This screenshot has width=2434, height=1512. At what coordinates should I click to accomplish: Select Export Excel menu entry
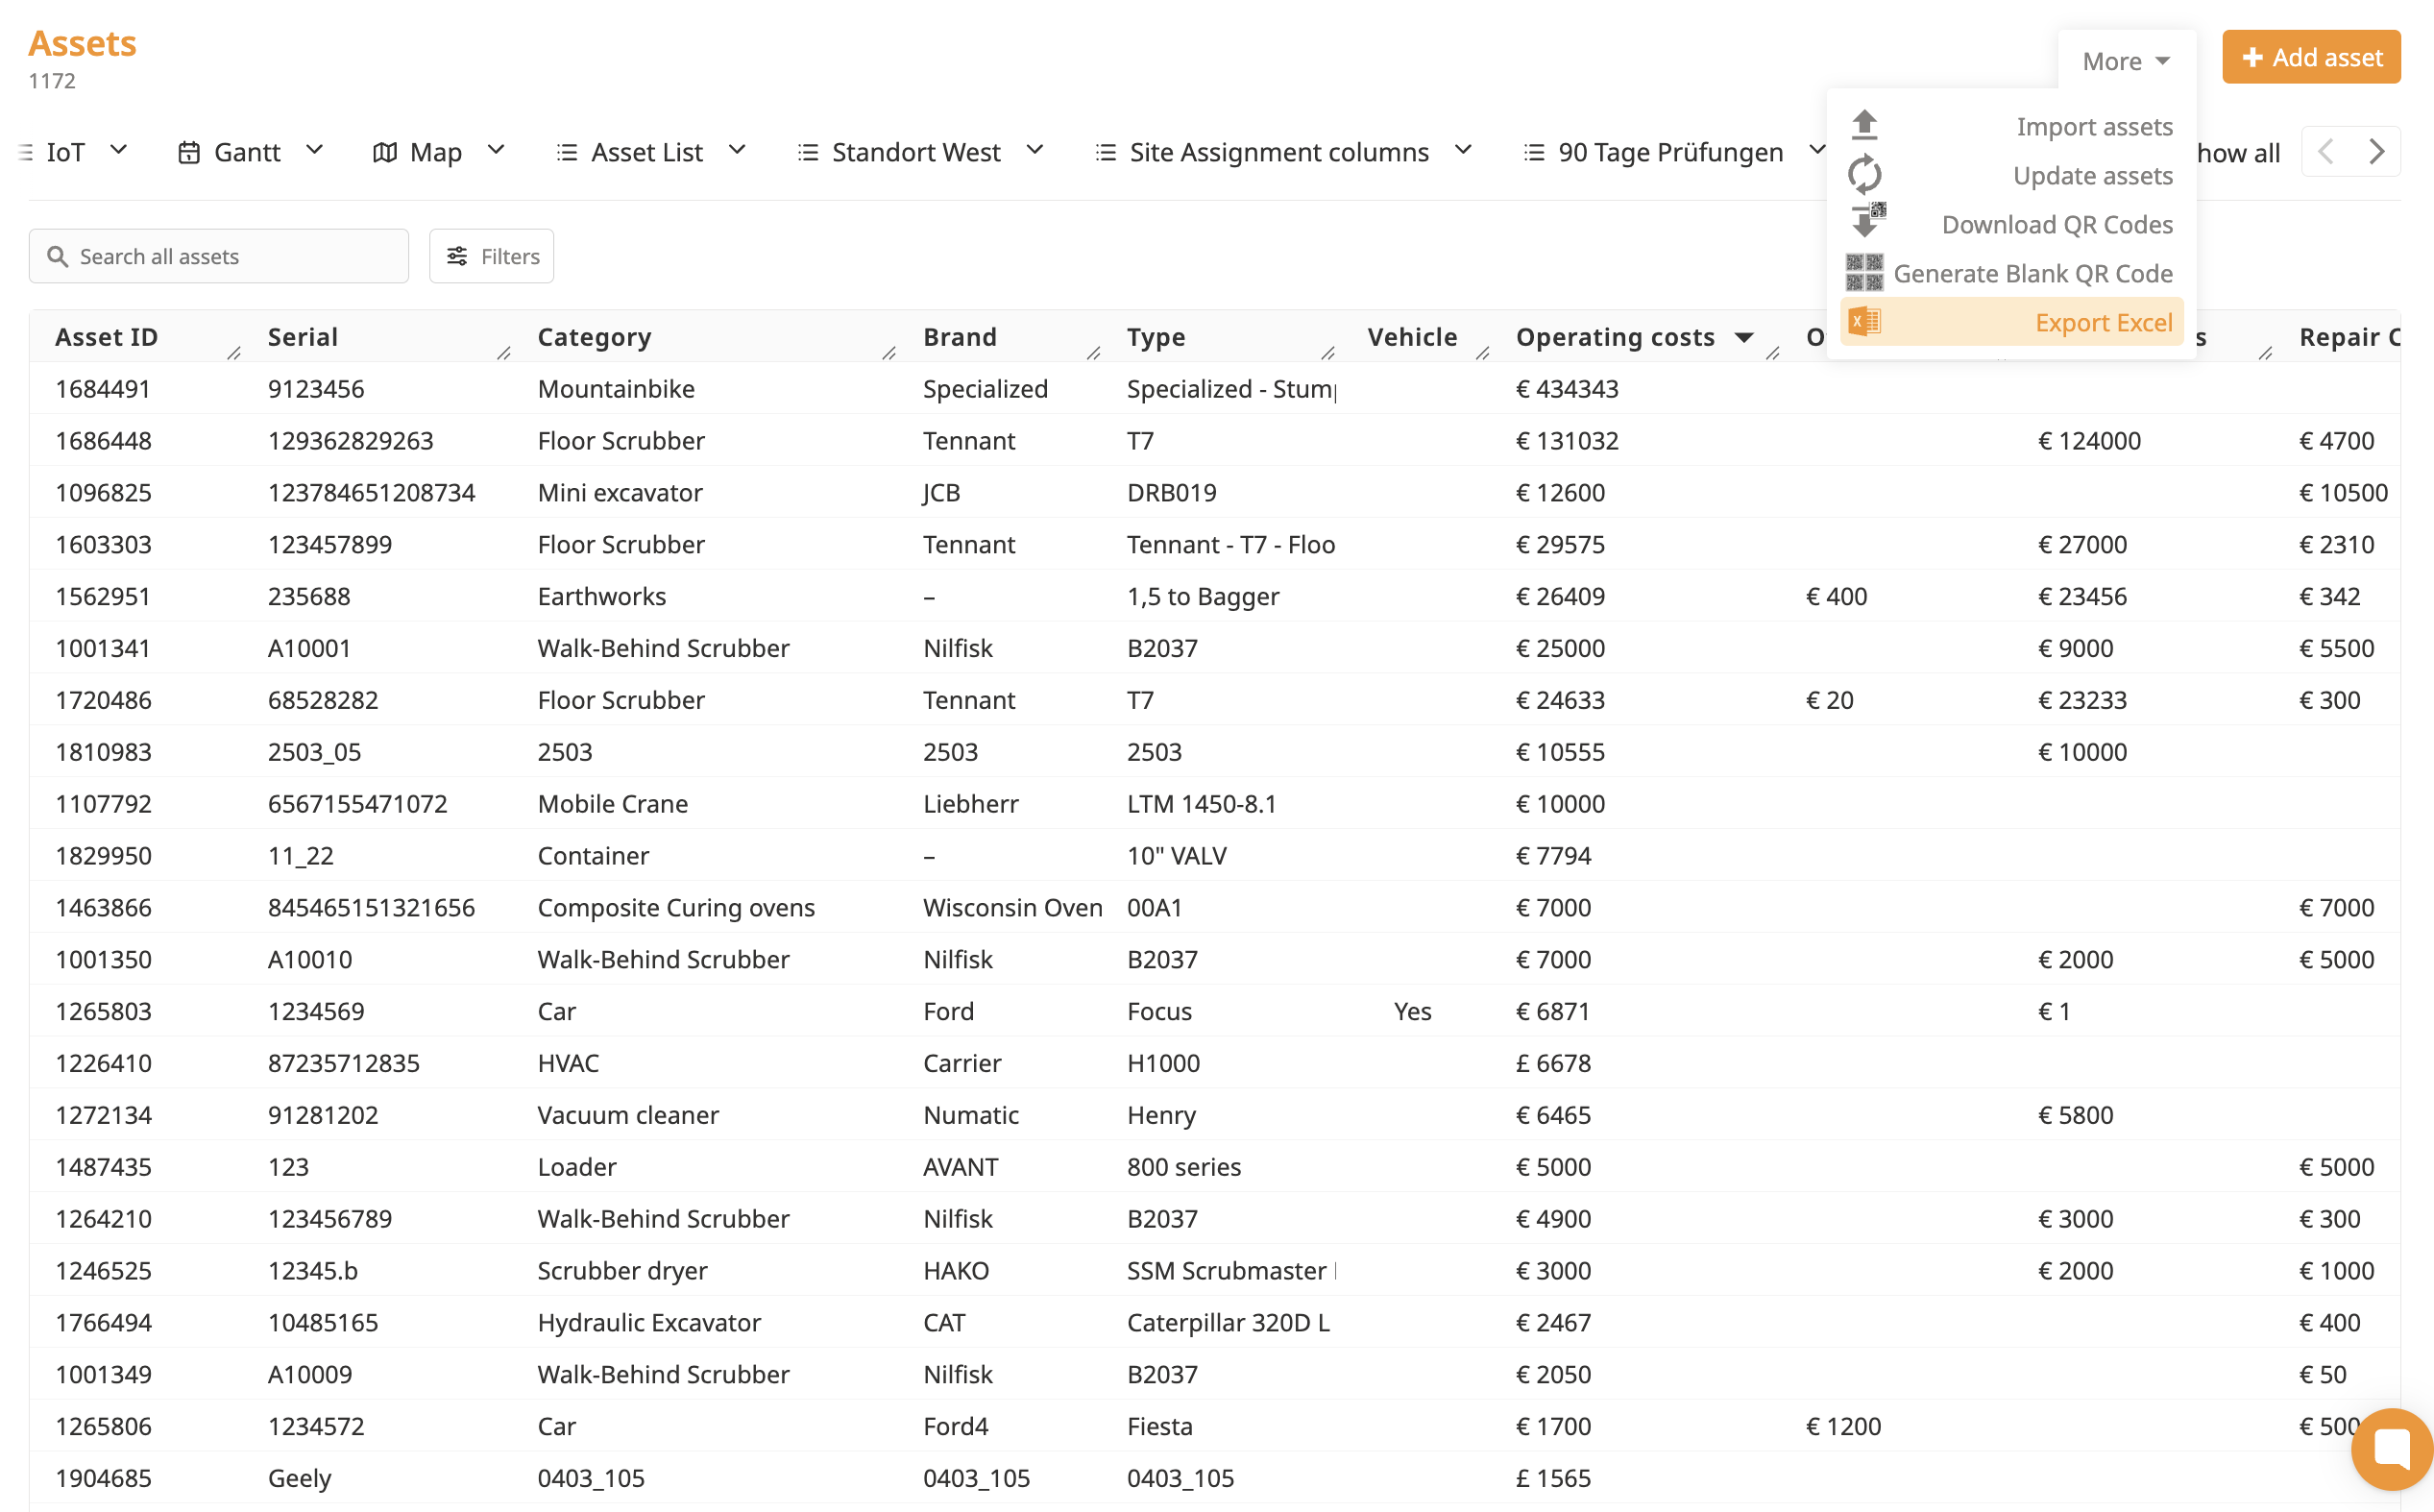tap(2103, 322)
